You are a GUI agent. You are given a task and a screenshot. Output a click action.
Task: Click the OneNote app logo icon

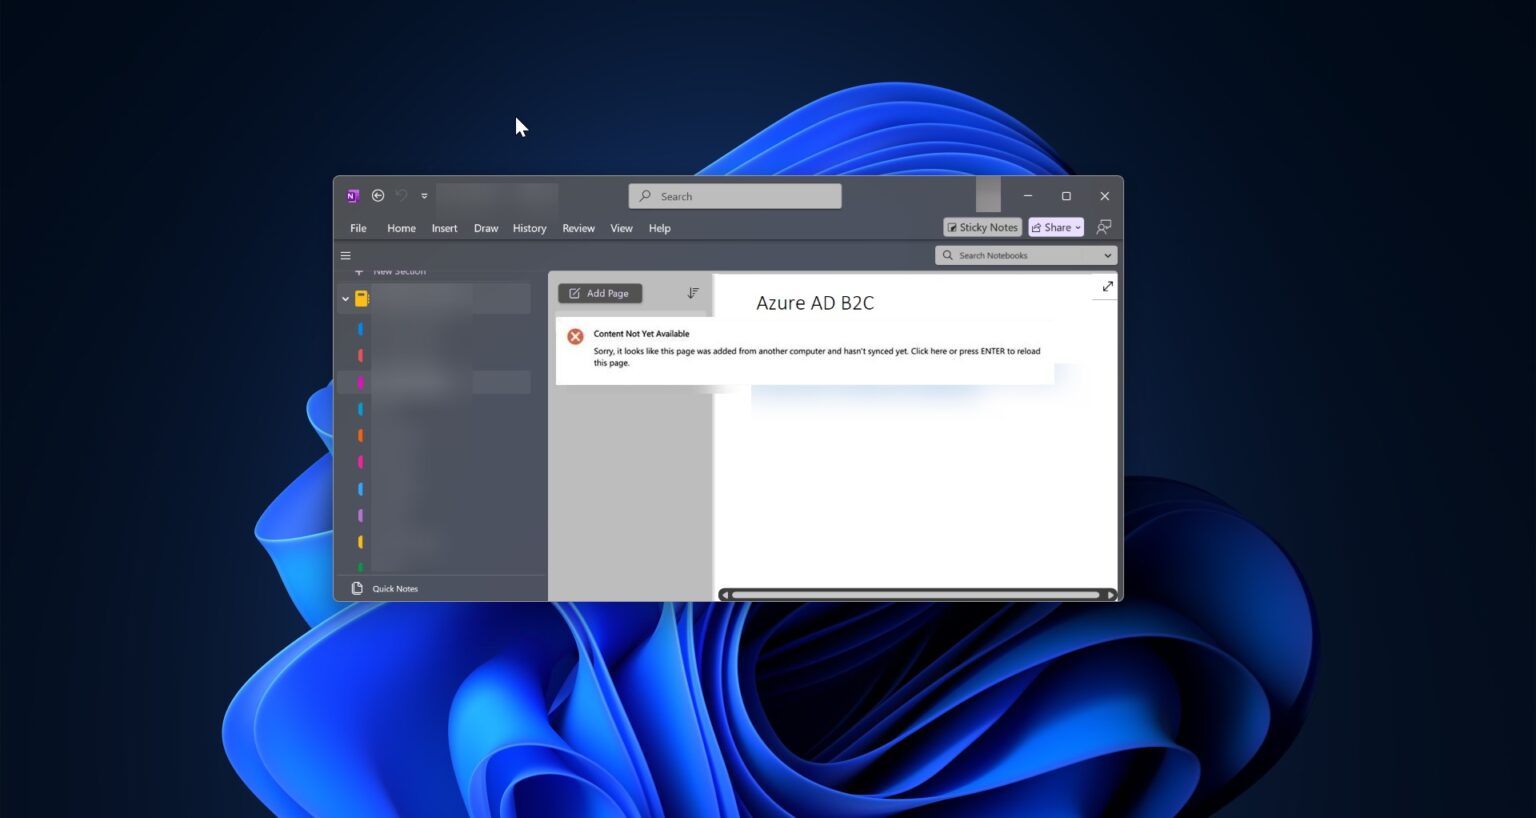coord(352,196)
